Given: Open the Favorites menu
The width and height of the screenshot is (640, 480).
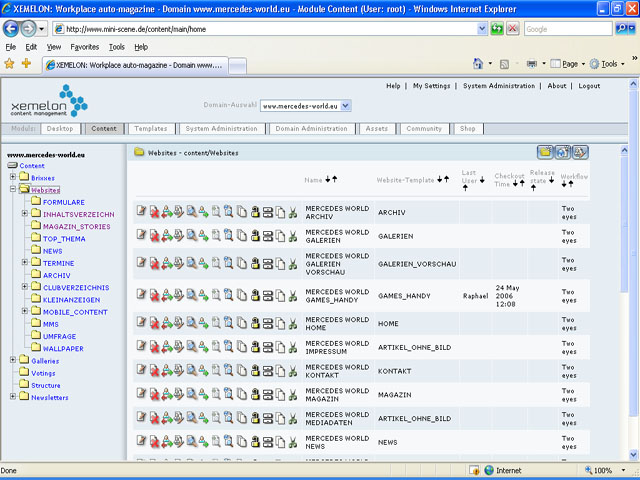Looking at the screenshot, I should (84, 47).
